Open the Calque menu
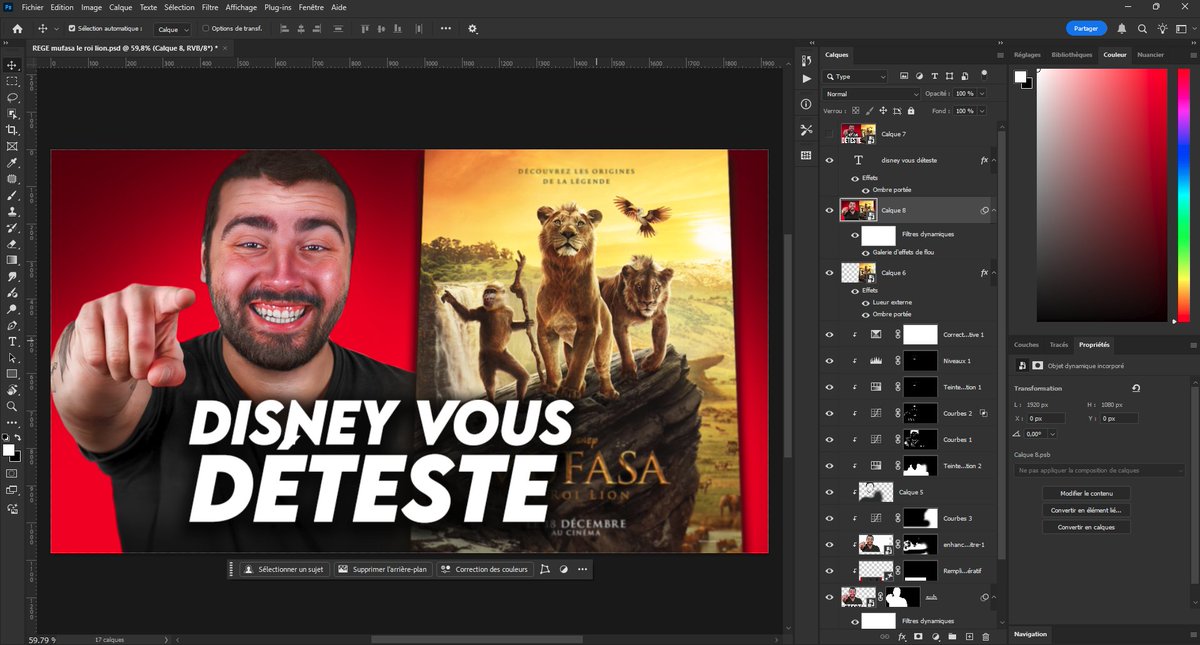The width and height of the screenshot is (1200, 645). point(120,7)
